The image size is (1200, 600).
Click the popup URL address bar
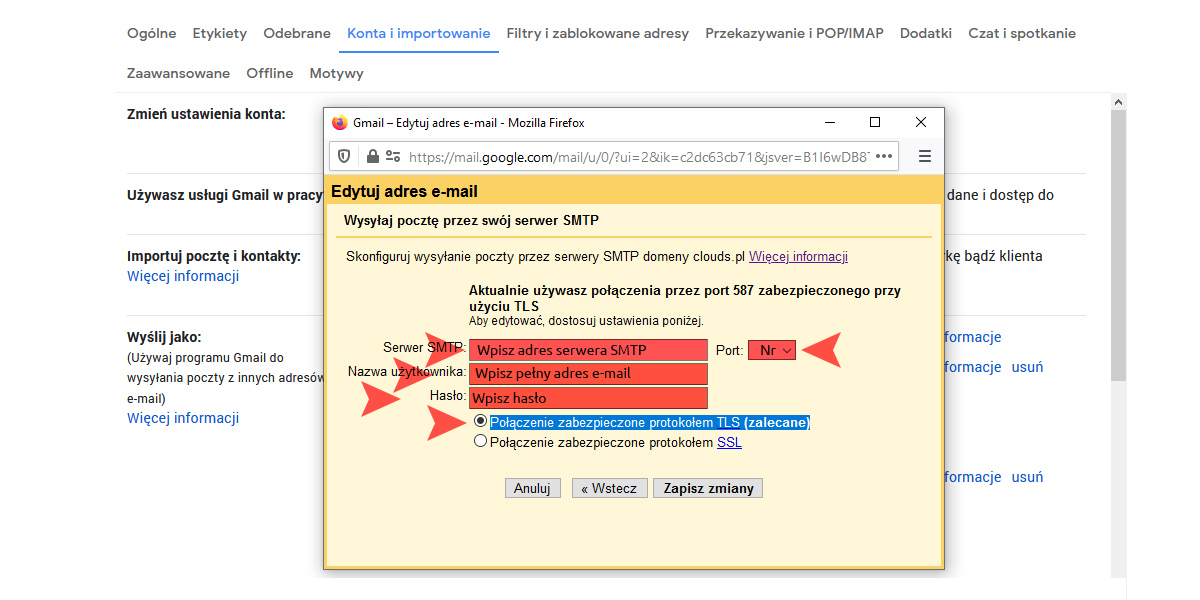coord(637,157)
